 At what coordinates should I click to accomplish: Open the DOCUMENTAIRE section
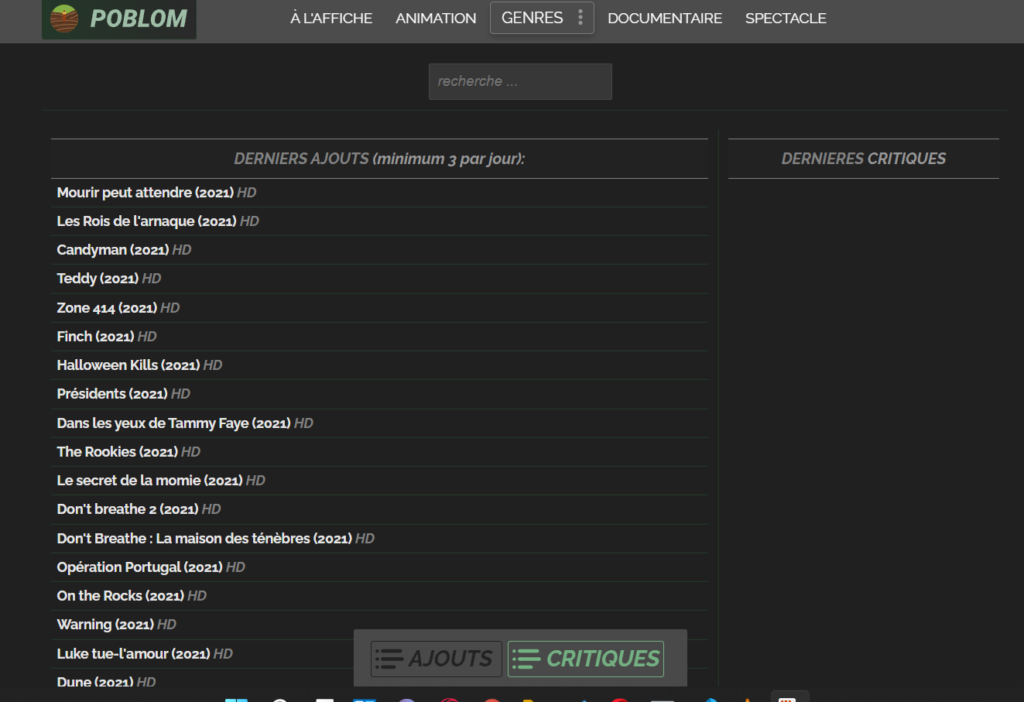(x=665, y=18)
